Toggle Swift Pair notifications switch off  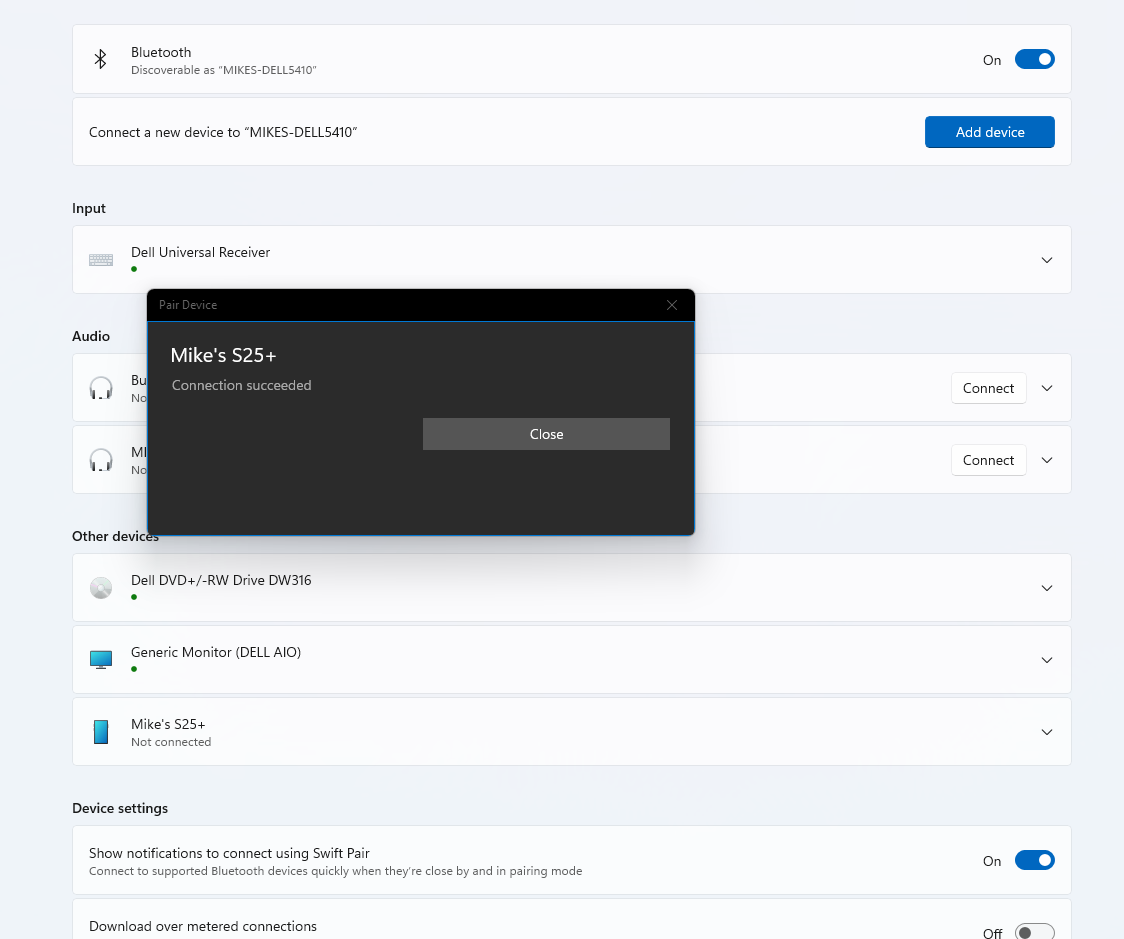tap(1034, 860)
